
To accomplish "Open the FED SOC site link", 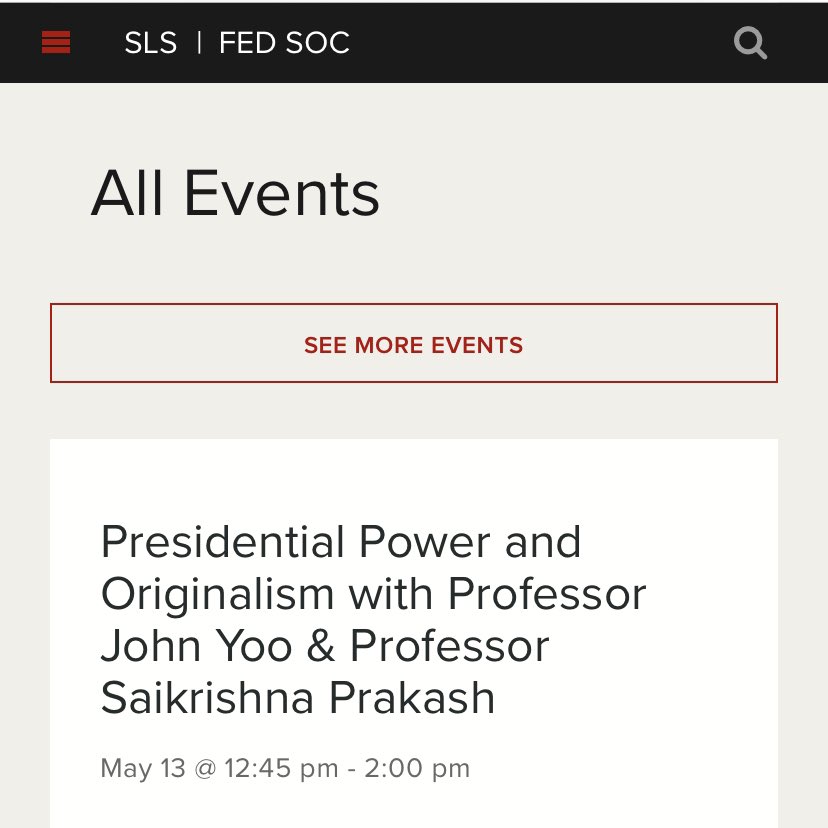I will [x=284, y=43].
